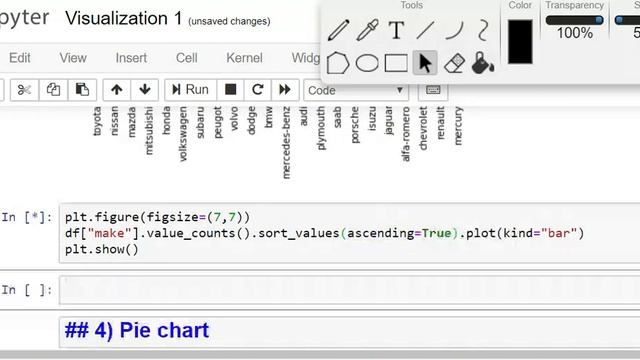The image size is (640, 360).
Task: Click the (unsaved changes) status text
Action: click(229, 21)
